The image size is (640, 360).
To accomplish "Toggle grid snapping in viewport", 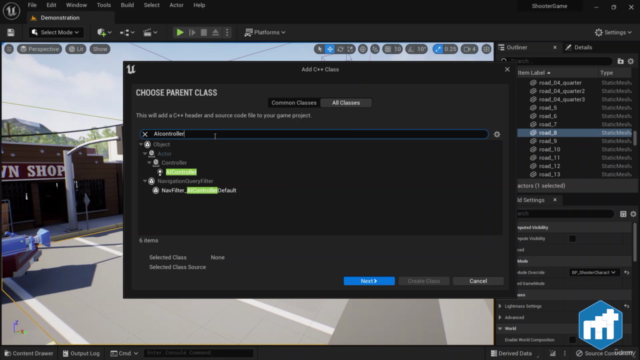I will (x=388, y=49).
